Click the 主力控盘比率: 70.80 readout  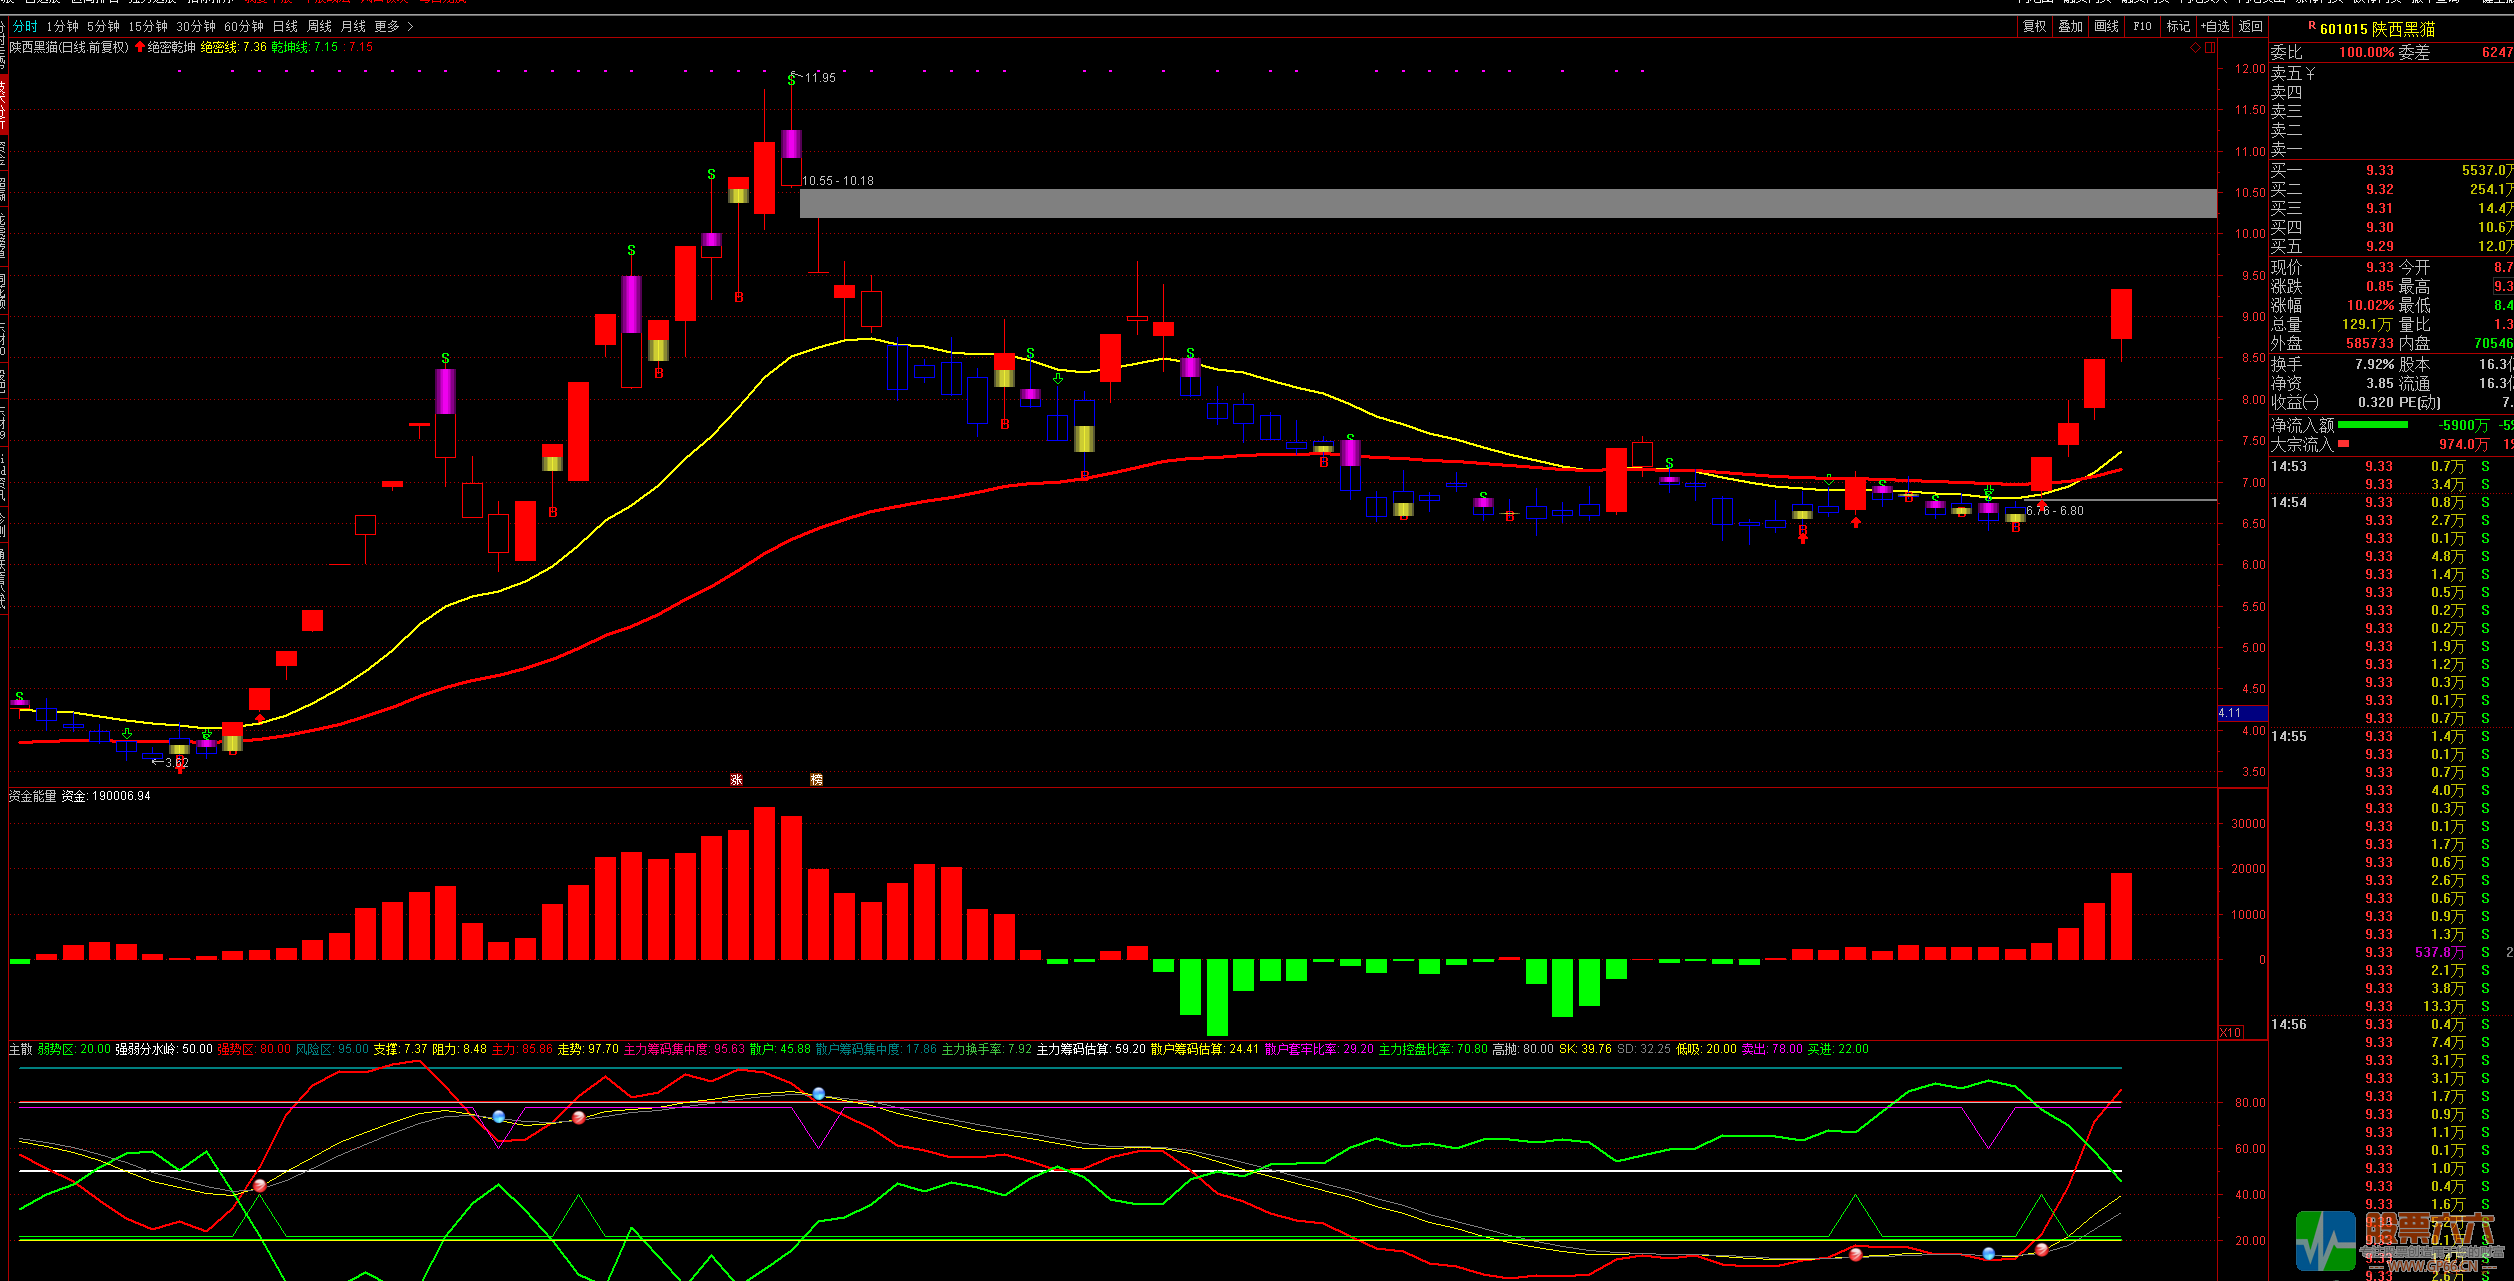pos(1433,1049)
